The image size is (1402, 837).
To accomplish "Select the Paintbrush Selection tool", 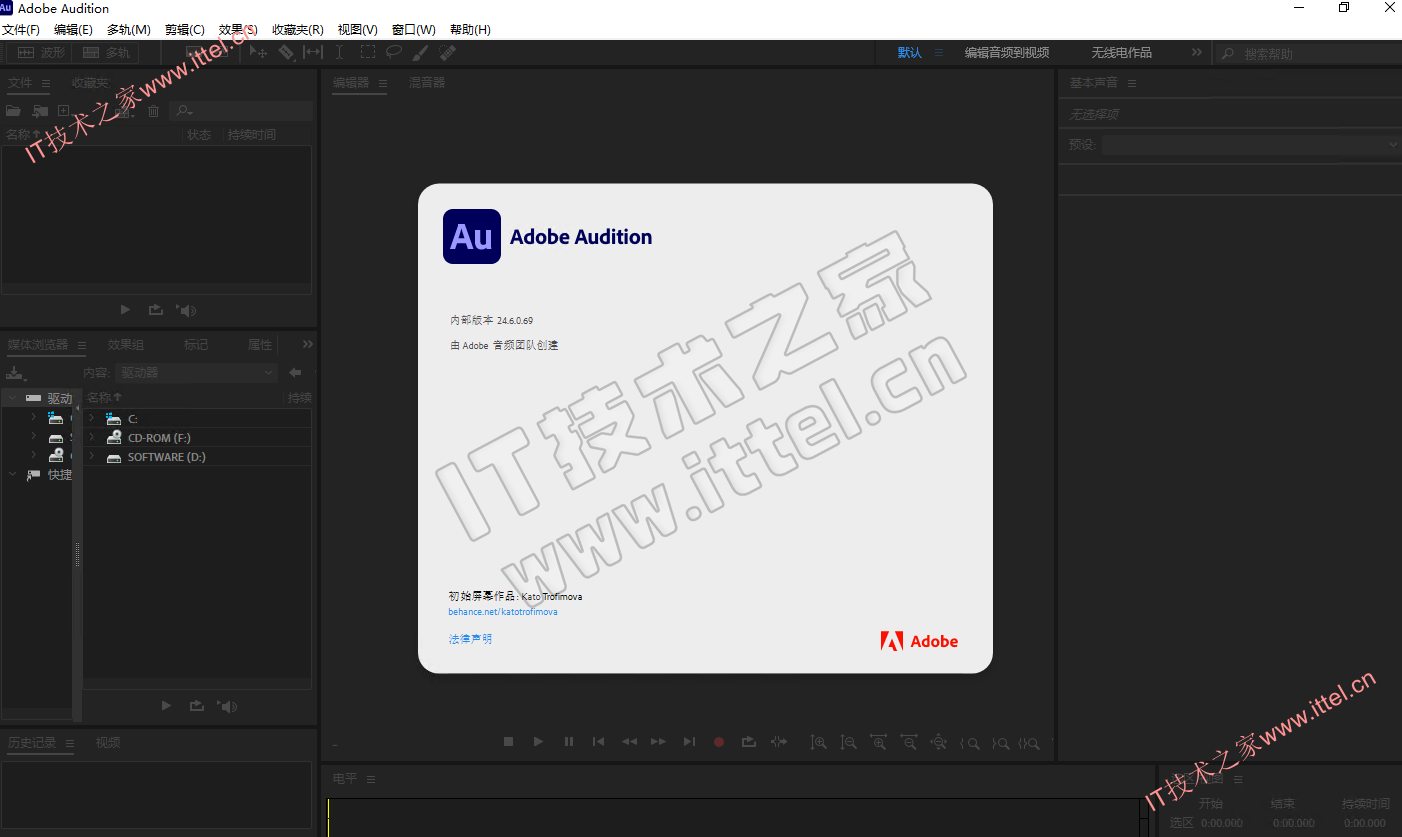I will pyautogui.click(x=421, y=52).
